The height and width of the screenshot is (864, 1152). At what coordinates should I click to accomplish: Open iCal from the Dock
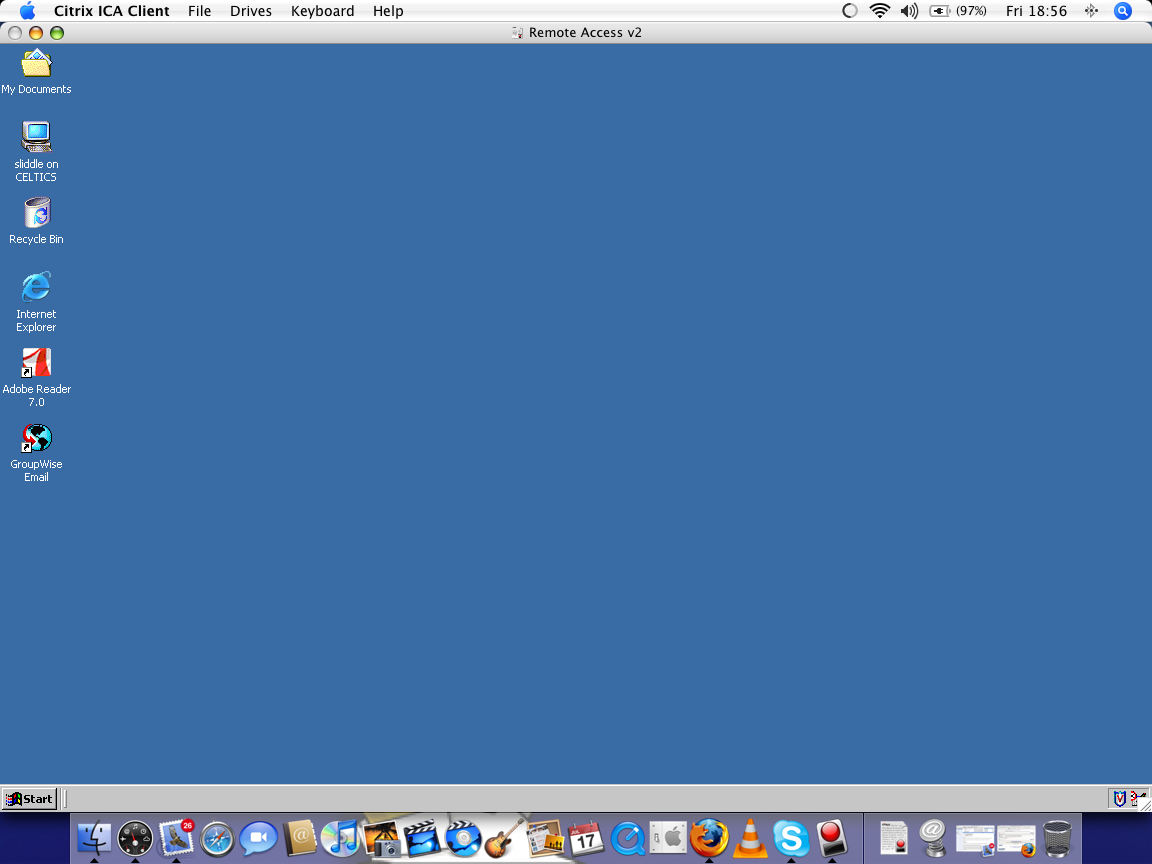pos(586,838)
